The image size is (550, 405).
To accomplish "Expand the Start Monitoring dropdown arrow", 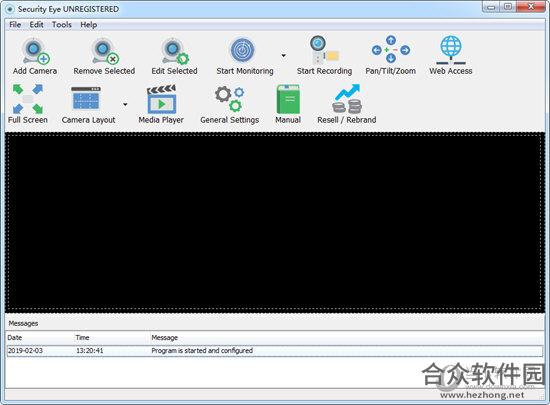I will coord(283,55).
